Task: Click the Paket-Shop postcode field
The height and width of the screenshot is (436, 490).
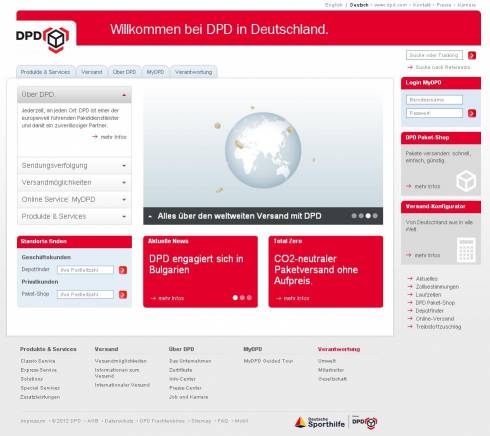Action: 85,294
